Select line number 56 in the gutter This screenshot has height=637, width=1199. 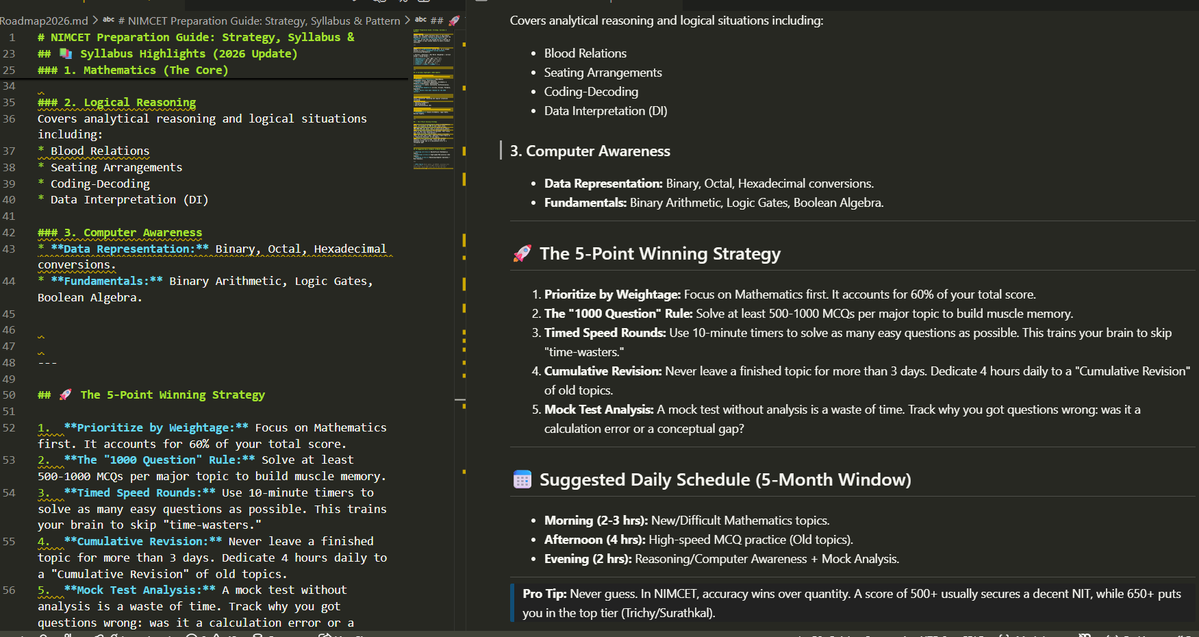click(9, 590)
